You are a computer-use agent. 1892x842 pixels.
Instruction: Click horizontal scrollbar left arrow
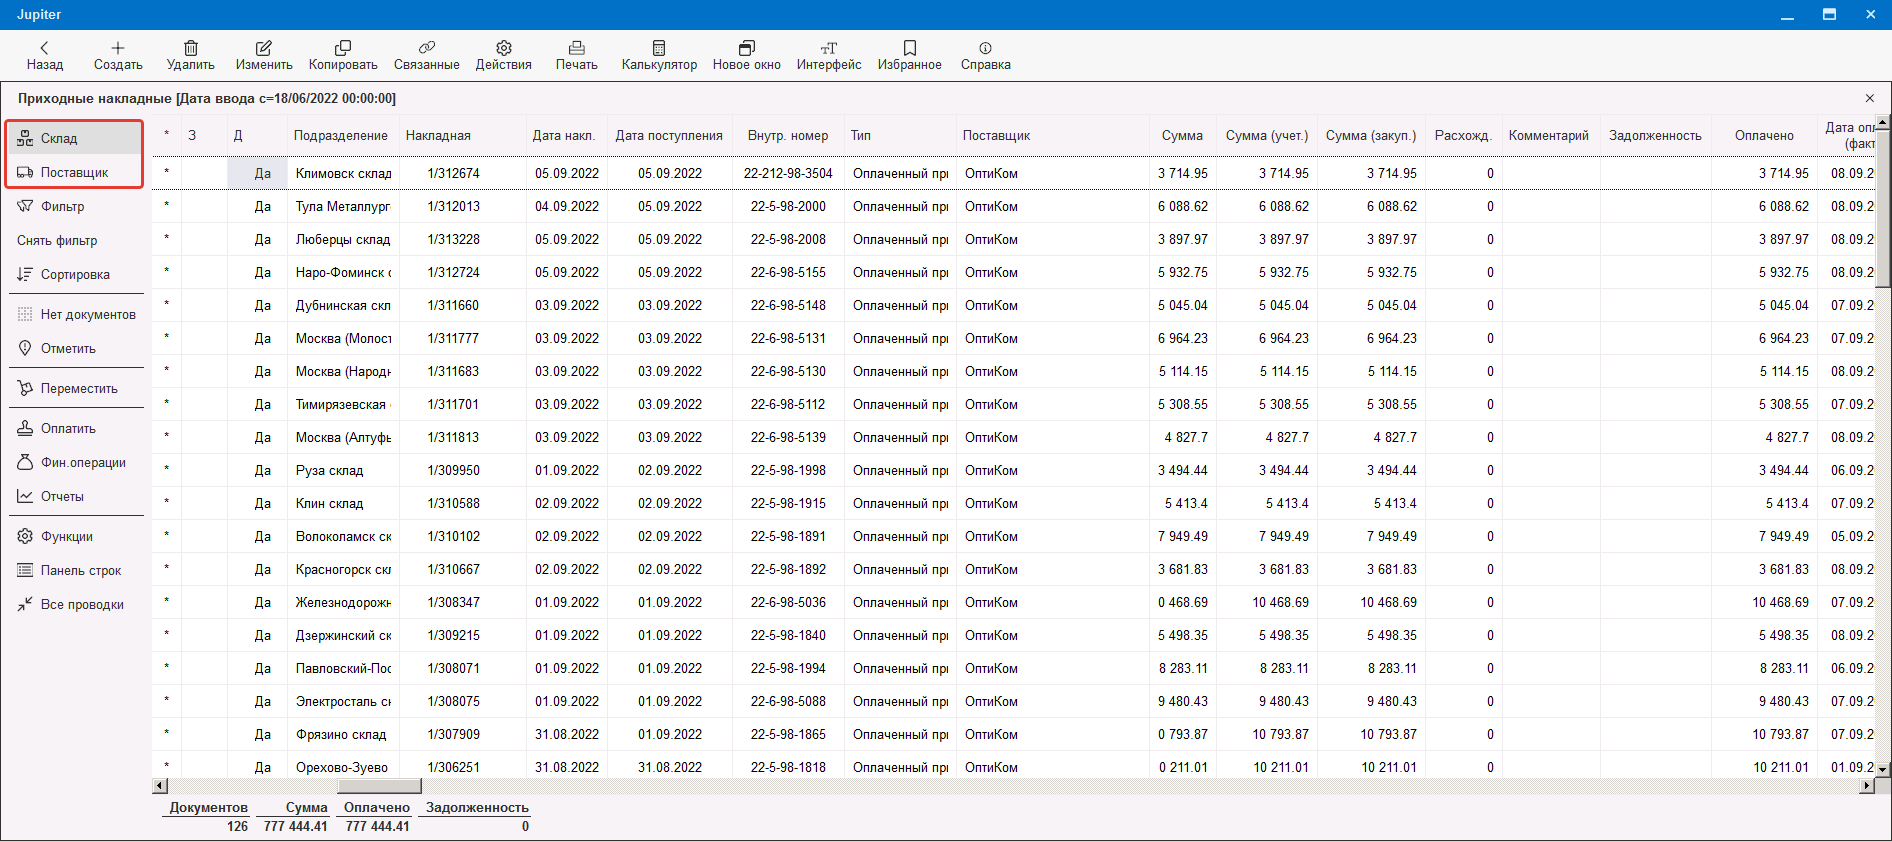[x=160, y=786]
